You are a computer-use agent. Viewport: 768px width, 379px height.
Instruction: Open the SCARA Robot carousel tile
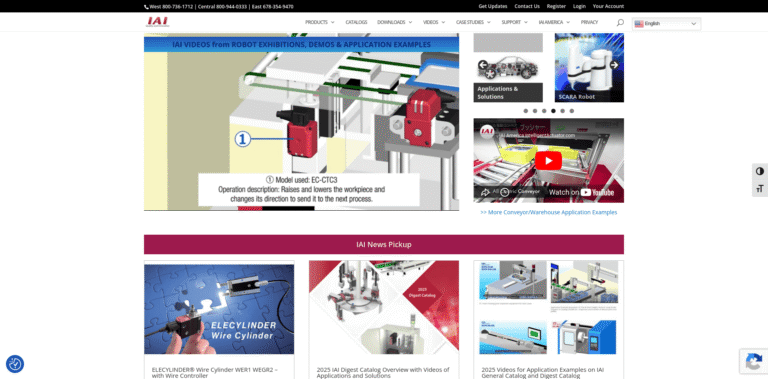[589, 68]
